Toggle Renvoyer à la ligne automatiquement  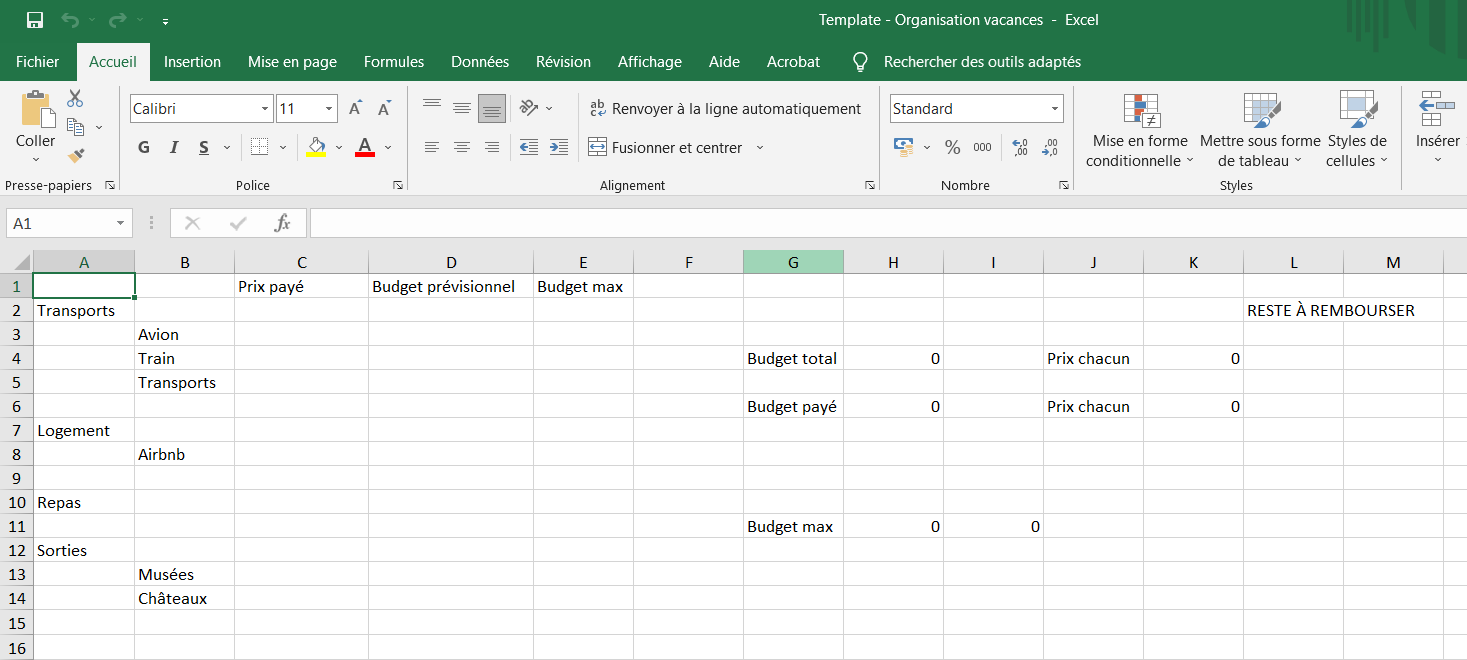[x=727, y=108]
